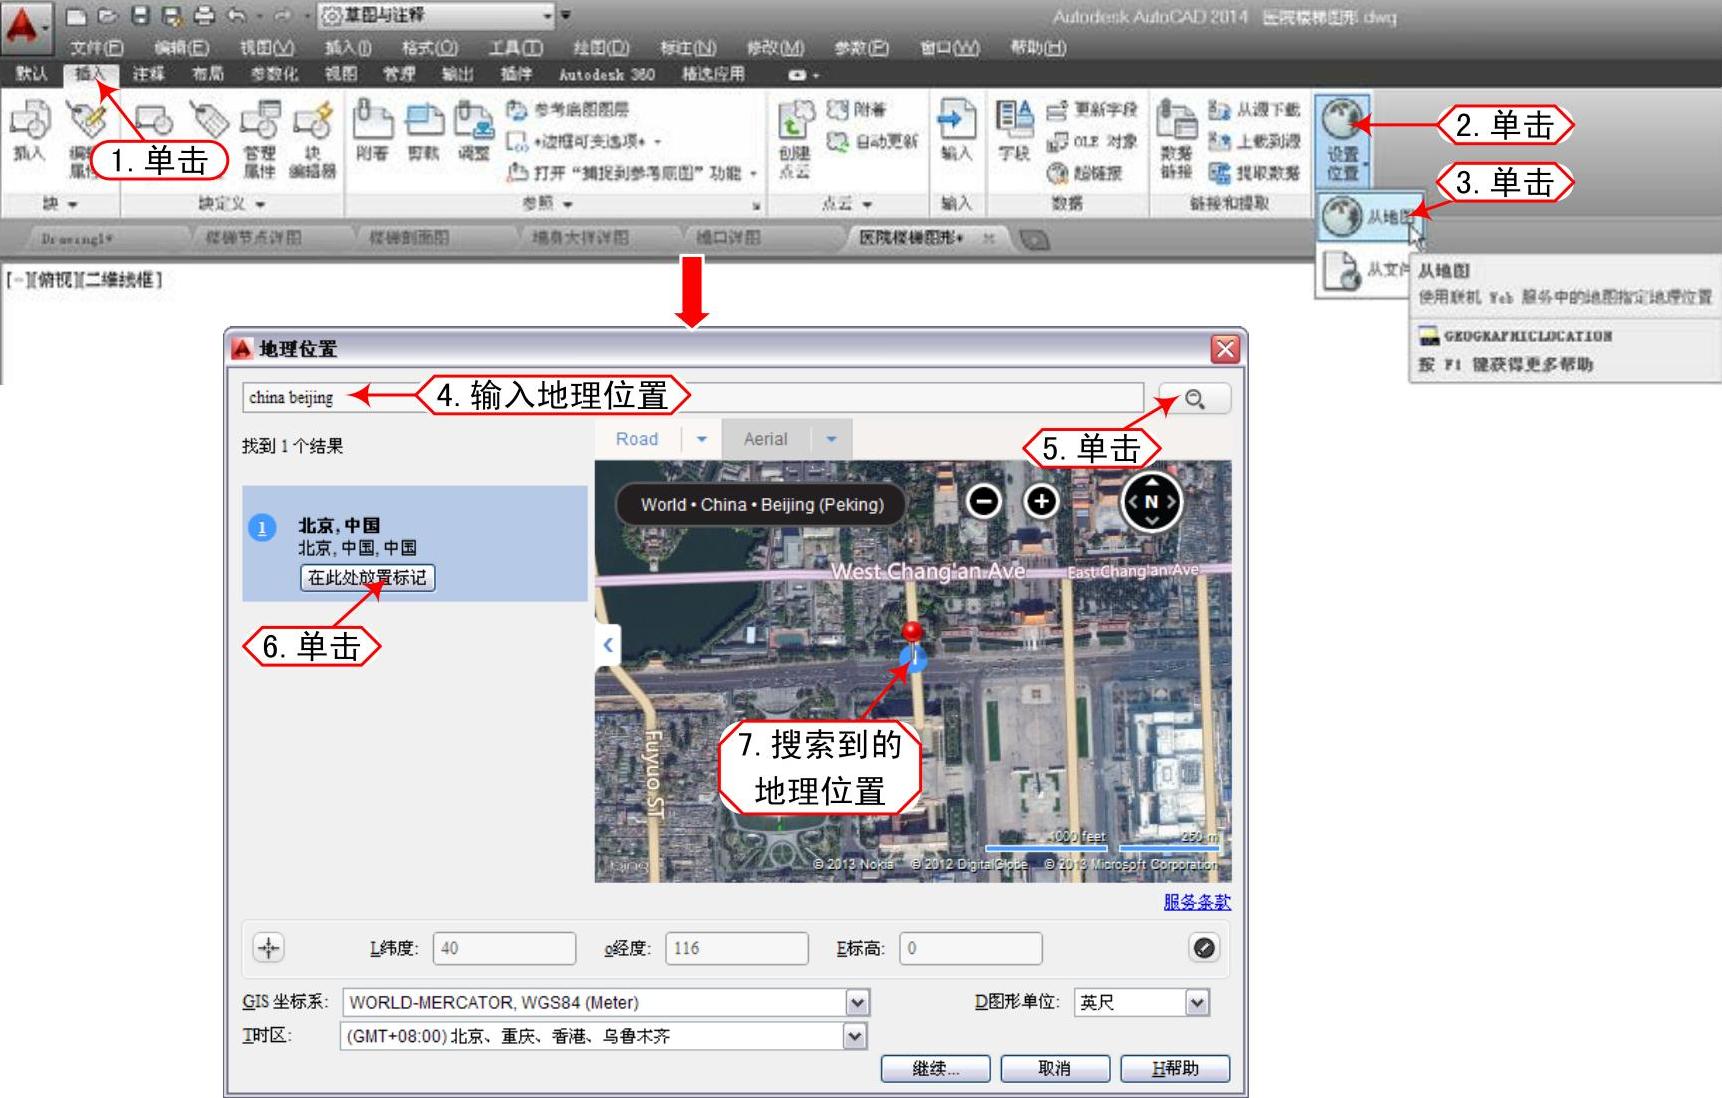Open the 插入 (Insert) ribbon tab
Screen dimensions: 1722x1098
pos(90,74)
